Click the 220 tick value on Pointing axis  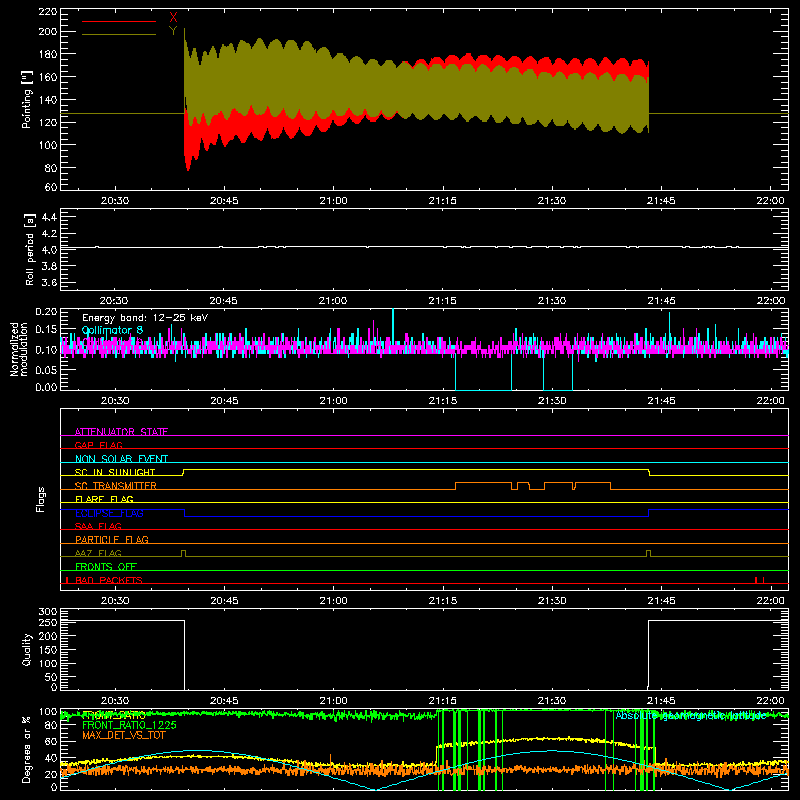(x=47, y=12)
